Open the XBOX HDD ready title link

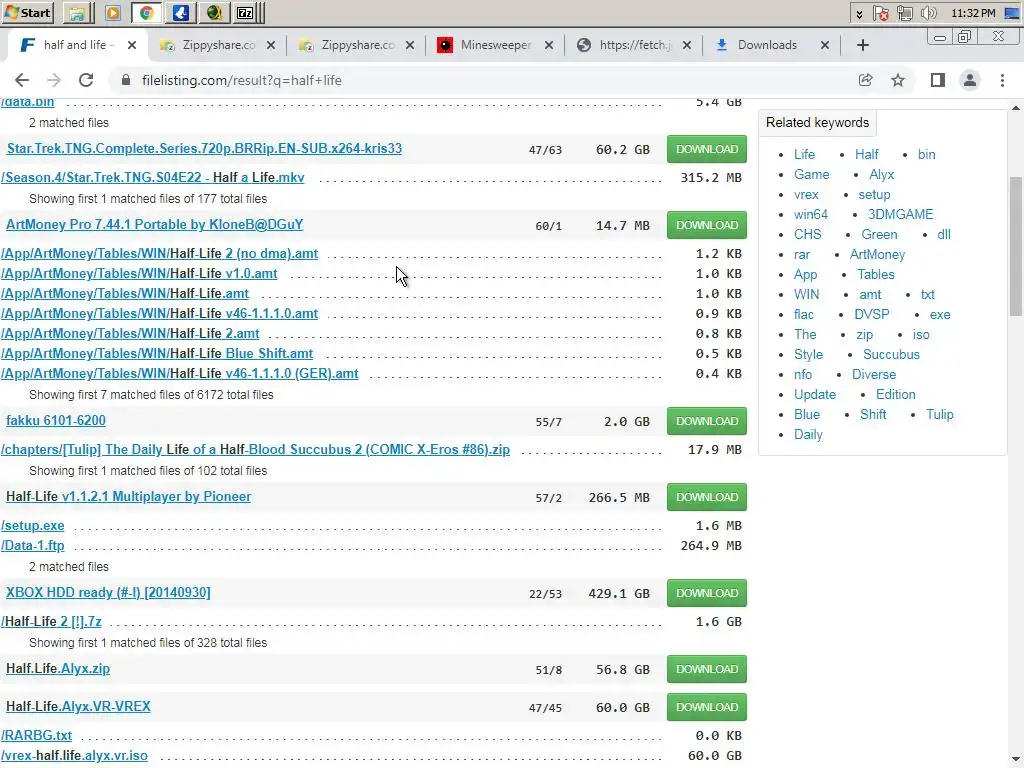point(108,592)
